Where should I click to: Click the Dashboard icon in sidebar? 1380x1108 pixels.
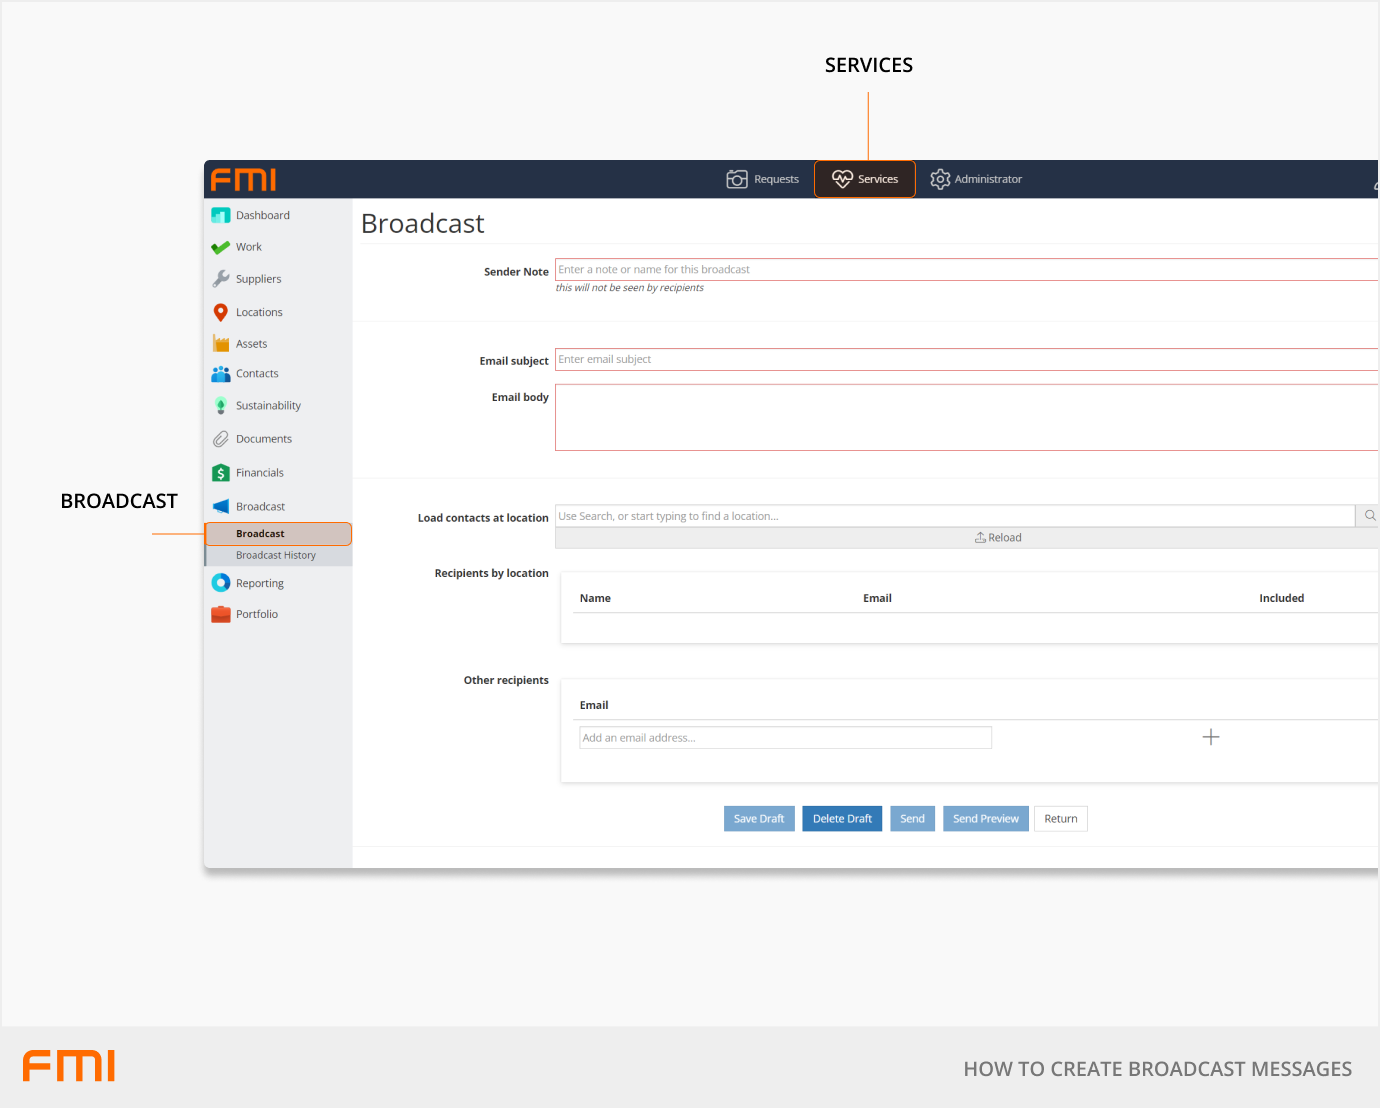[221, 215]
